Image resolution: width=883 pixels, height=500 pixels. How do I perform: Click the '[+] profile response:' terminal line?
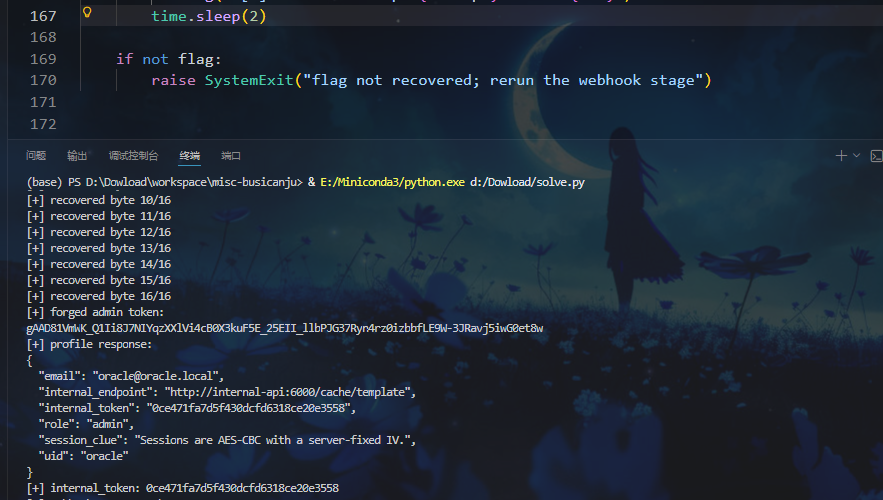click(90, 344)
